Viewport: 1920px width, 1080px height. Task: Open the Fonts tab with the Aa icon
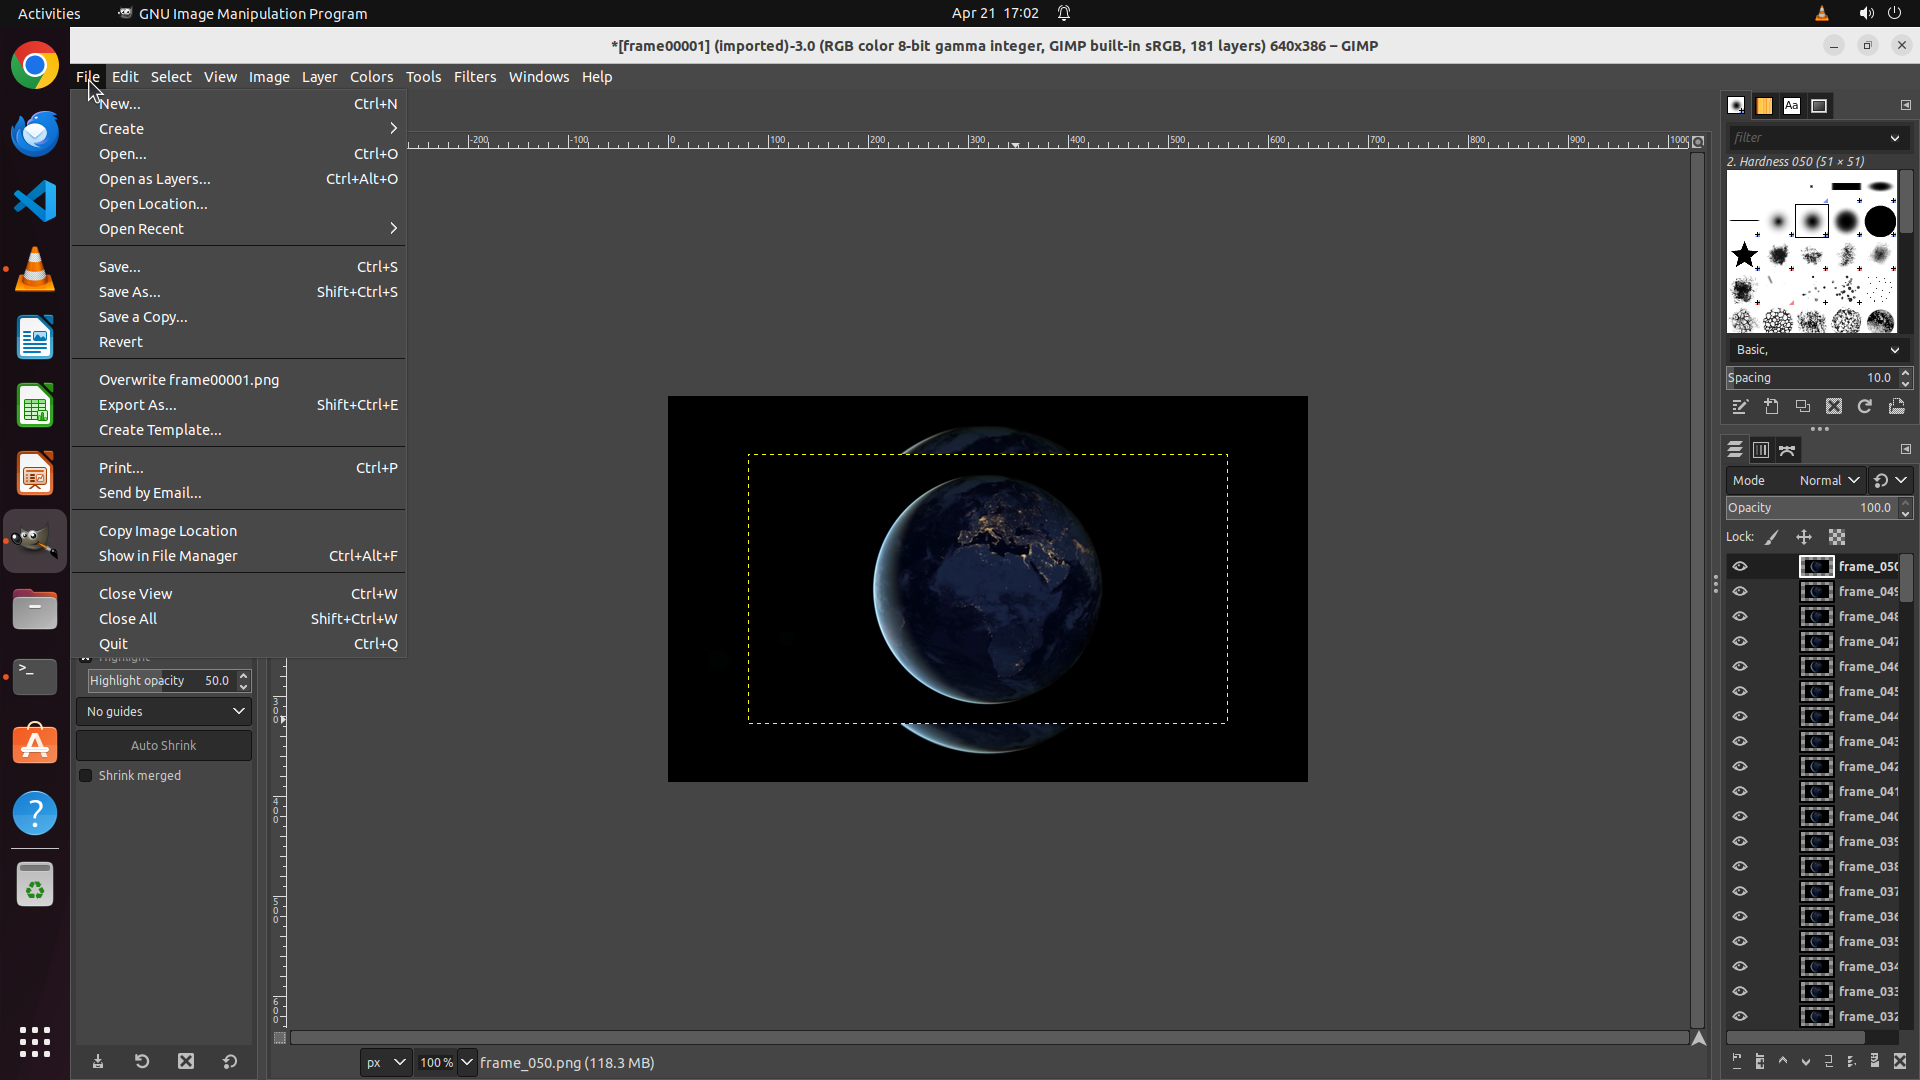click(x=1791, y=106)
